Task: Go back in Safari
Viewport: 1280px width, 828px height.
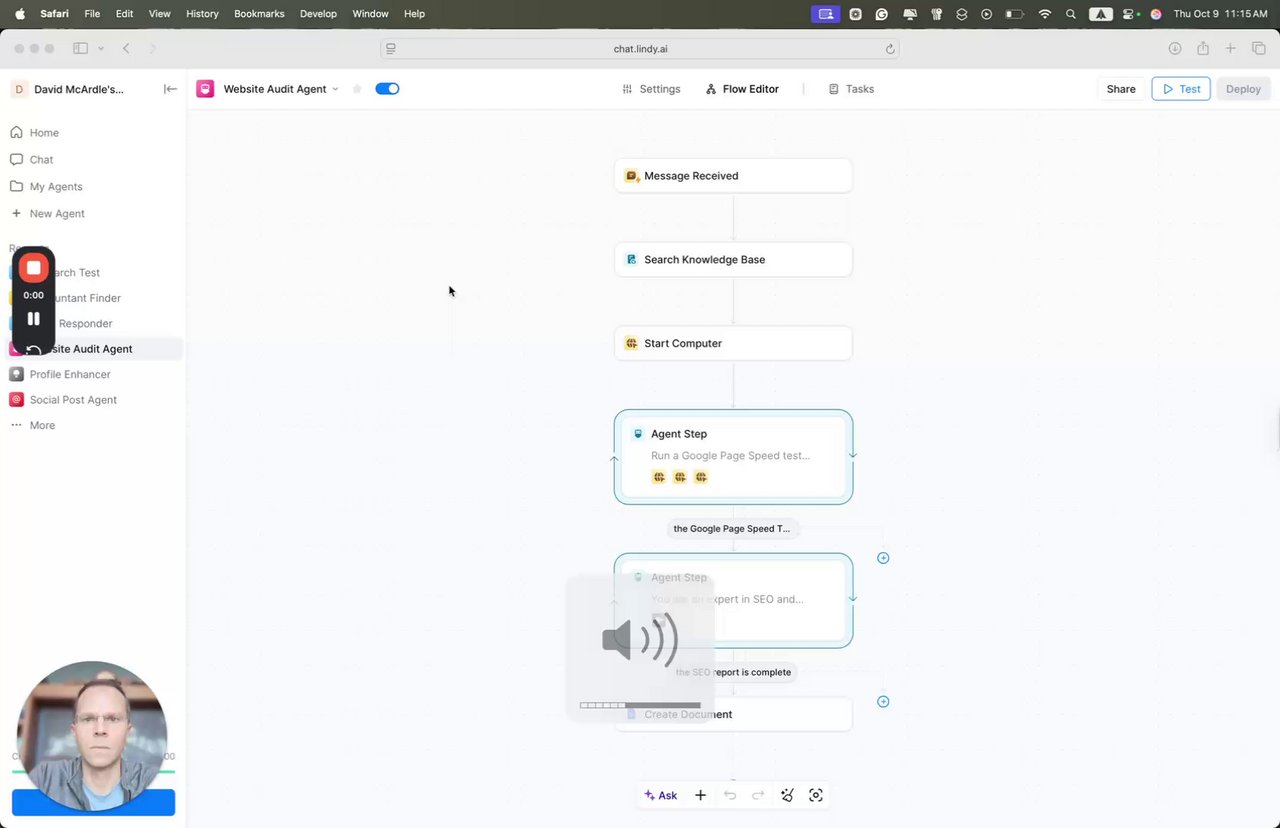Action: click(x=126, y=48)
